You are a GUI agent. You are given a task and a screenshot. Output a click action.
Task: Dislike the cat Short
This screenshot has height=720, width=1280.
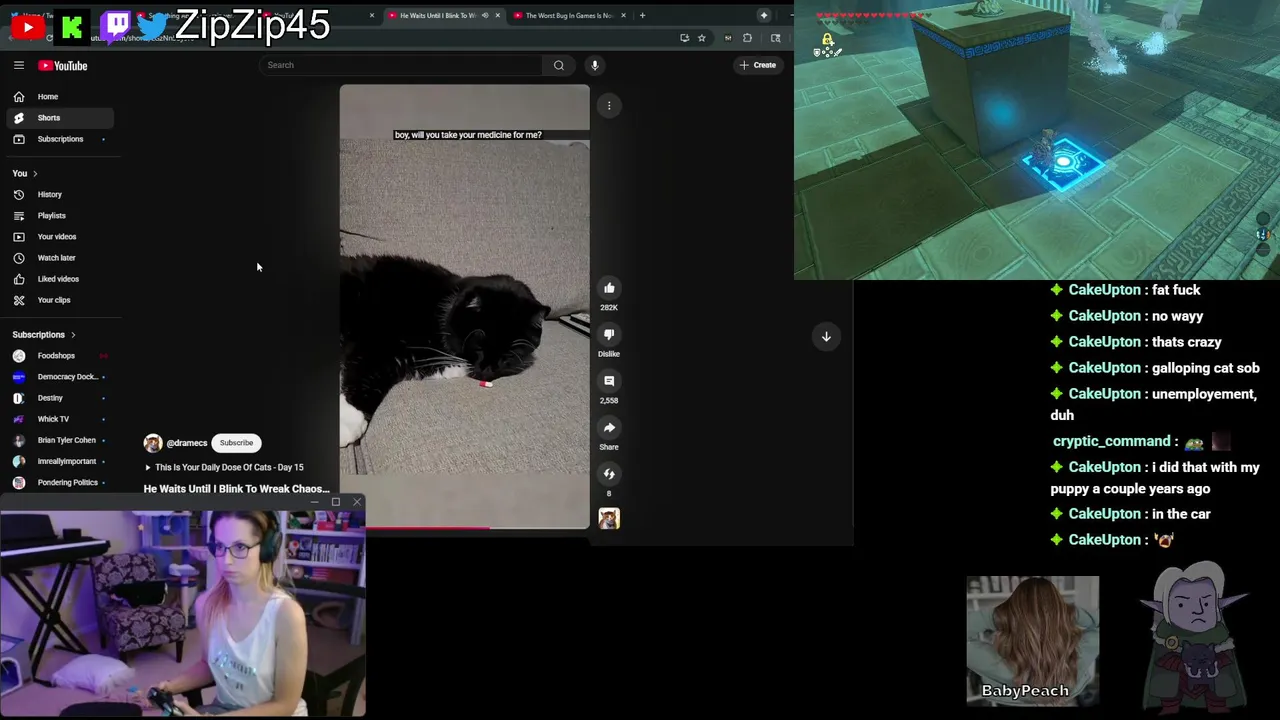[x=609, y=334]
